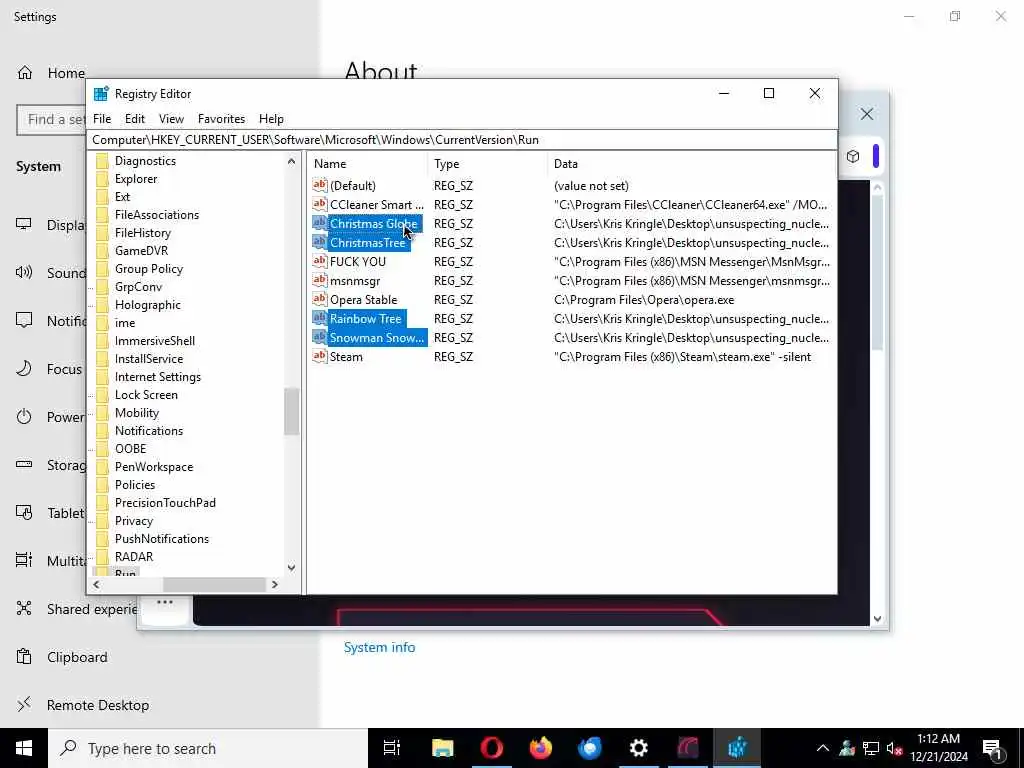Click the Steam value data text
Screen dimensions: 1024x768
[682, 357]
